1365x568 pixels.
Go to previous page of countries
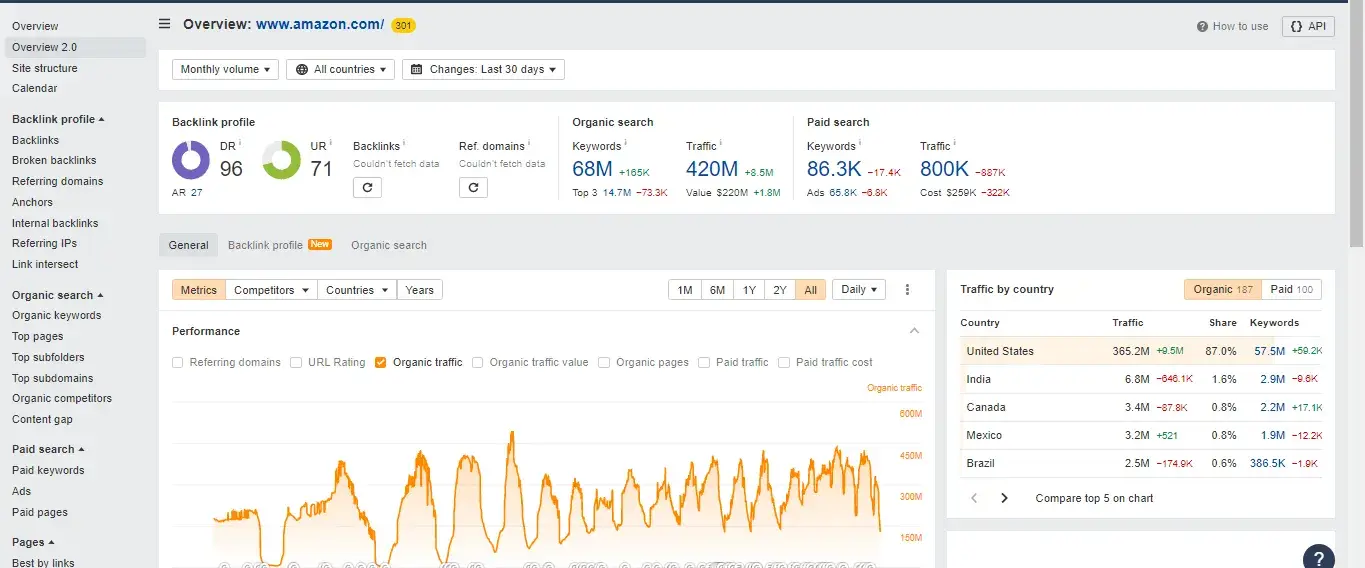point(974,498)
